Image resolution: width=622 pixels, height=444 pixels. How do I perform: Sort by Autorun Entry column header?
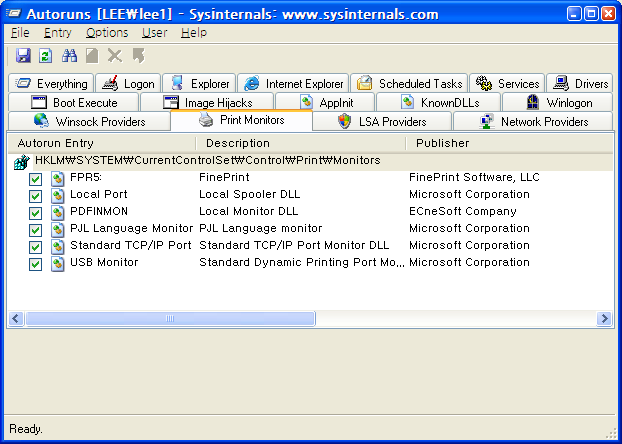pyautogui.click(x=102, y=143)
